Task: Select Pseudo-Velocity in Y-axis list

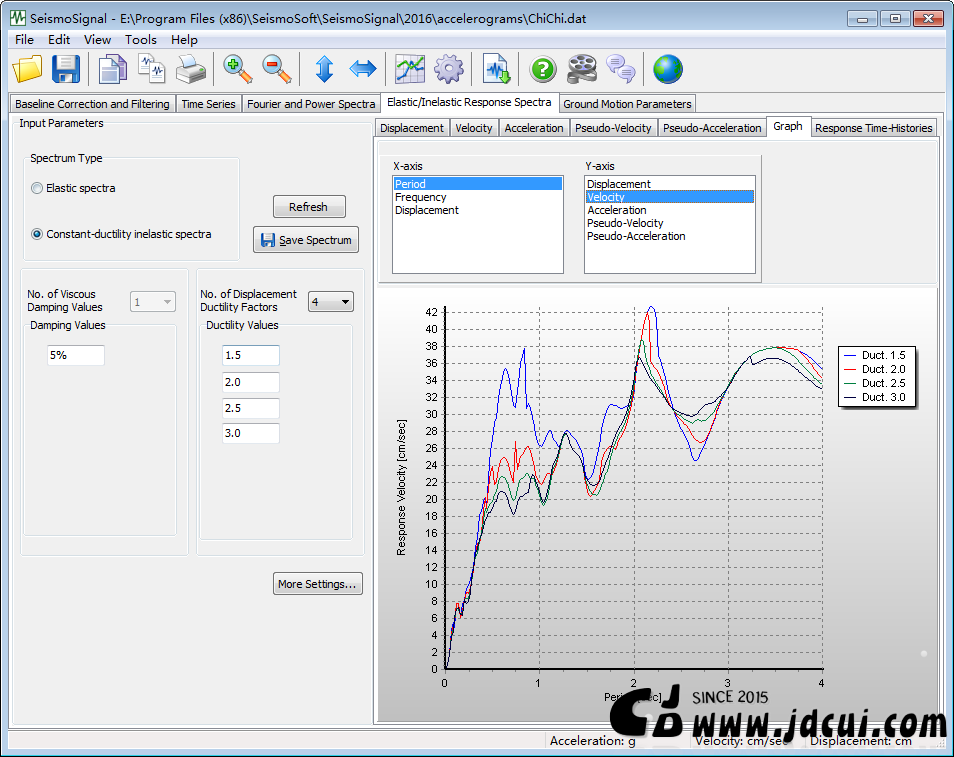Action: pyautogui.click(x=669, y=223)
